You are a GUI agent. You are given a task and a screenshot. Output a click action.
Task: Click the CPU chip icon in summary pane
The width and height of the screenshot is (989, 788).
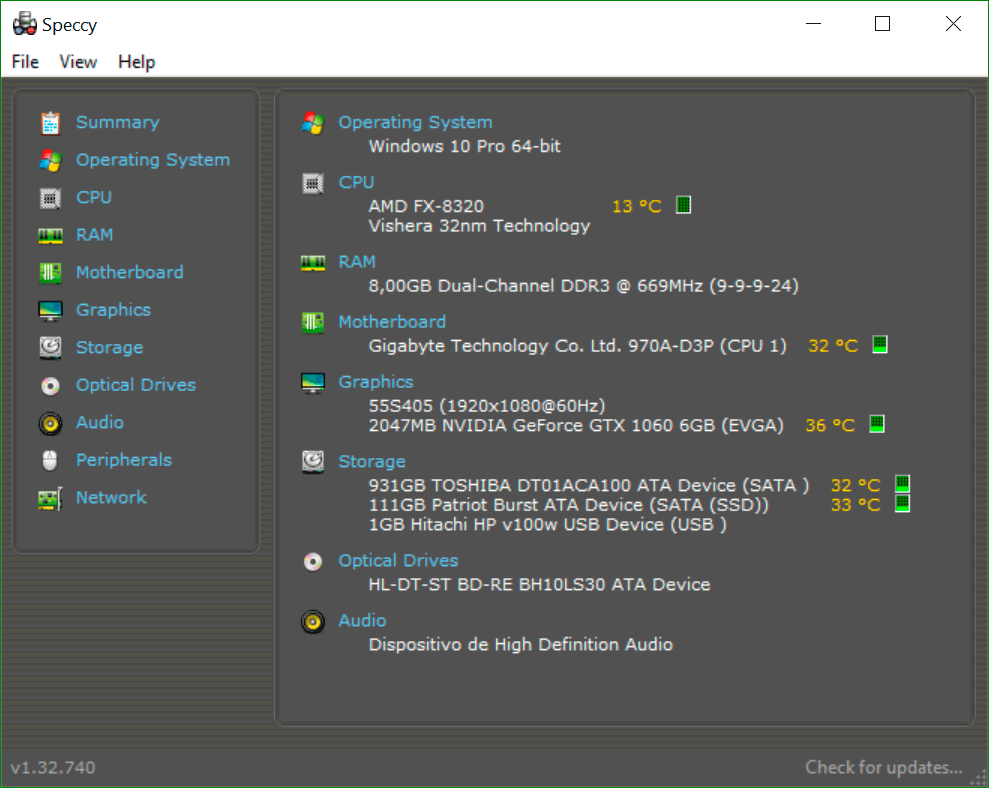tap(313, 184)
